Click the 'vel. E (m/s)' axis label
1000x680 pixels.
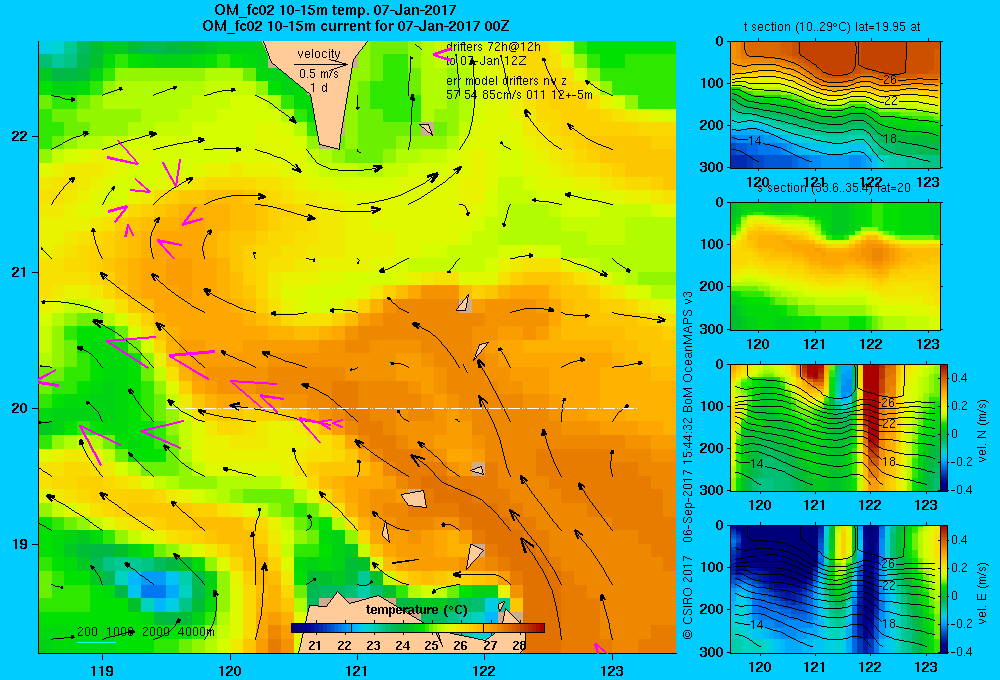coord(983,592)
